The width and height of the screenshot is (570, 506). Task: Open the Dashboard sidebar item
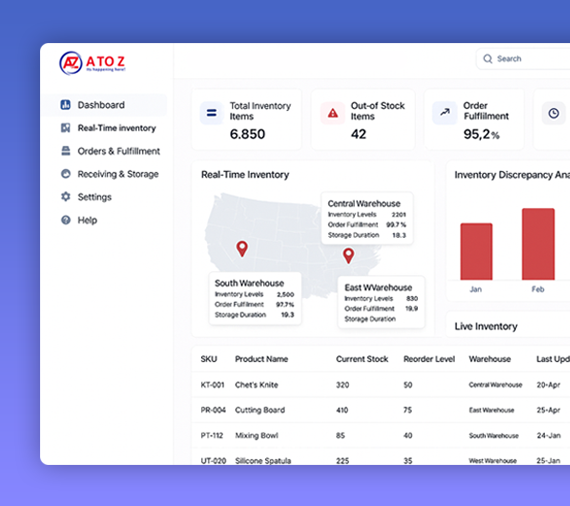coord(104,105)
